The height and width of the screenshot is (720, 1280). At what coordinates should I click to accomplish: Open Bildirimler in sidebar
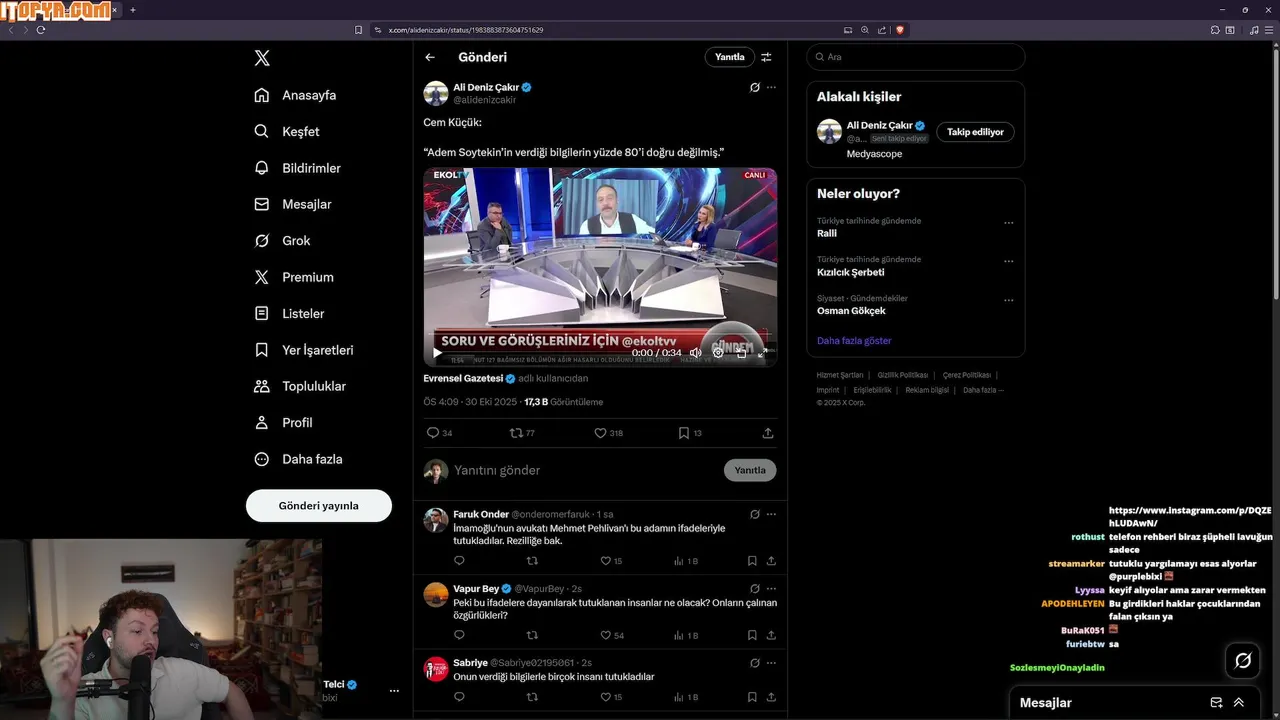[x=297, y=168]
